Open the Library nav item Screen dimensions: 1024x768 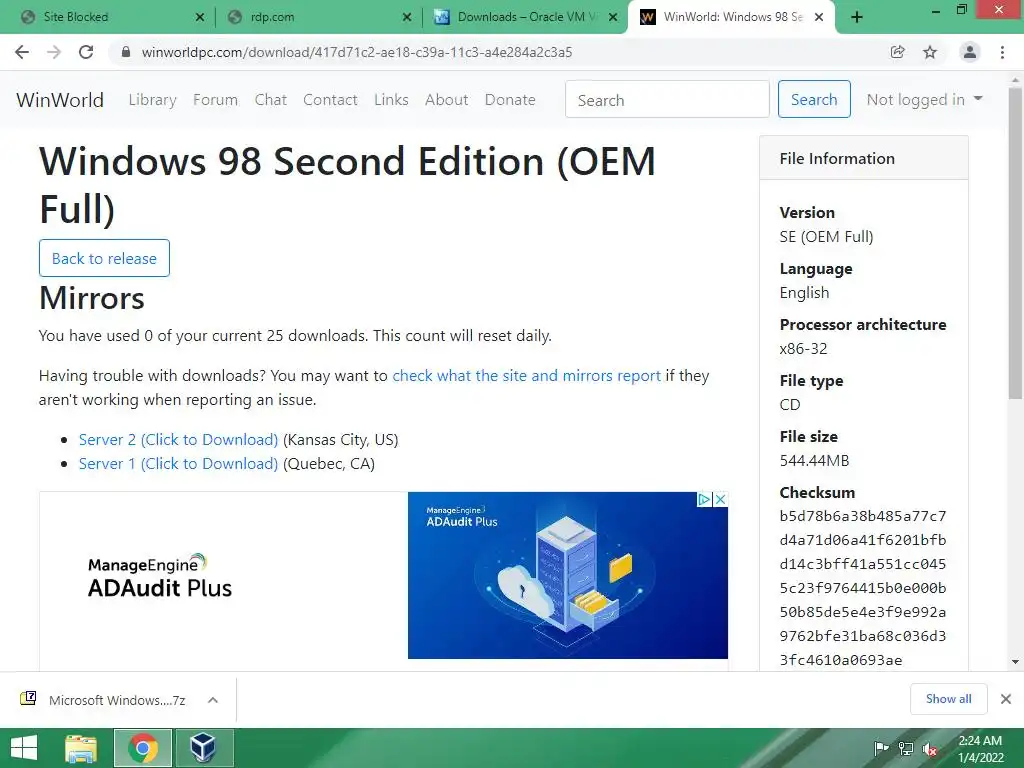(x=152, y=100)
